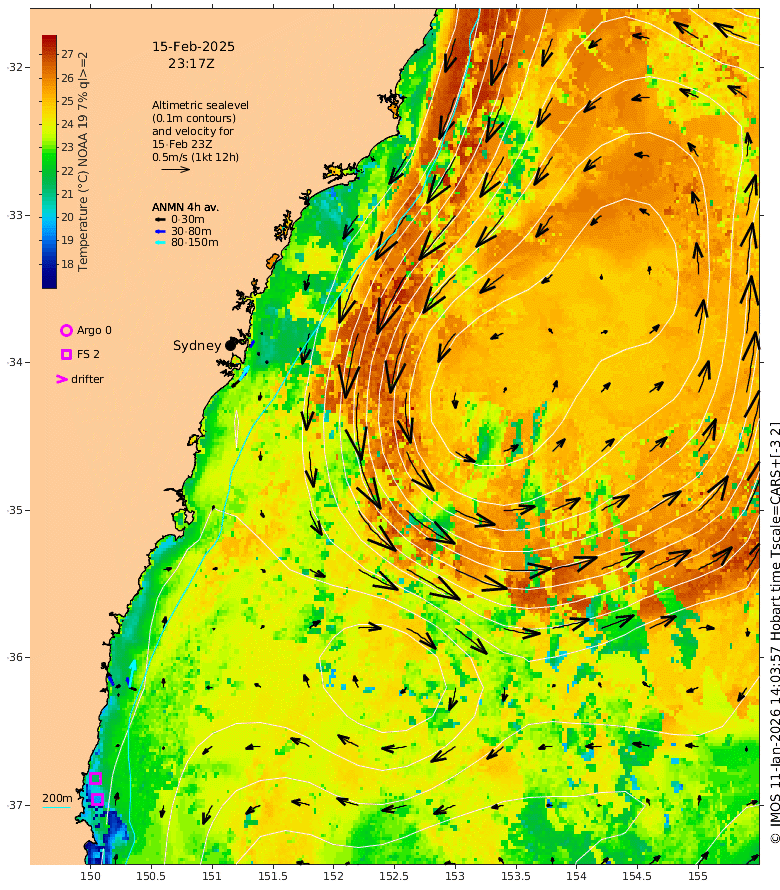The width and height of the screenshot is (780, 890).
Task: Click the velocity scale reference arrow
Action: [x=175, y=169]
